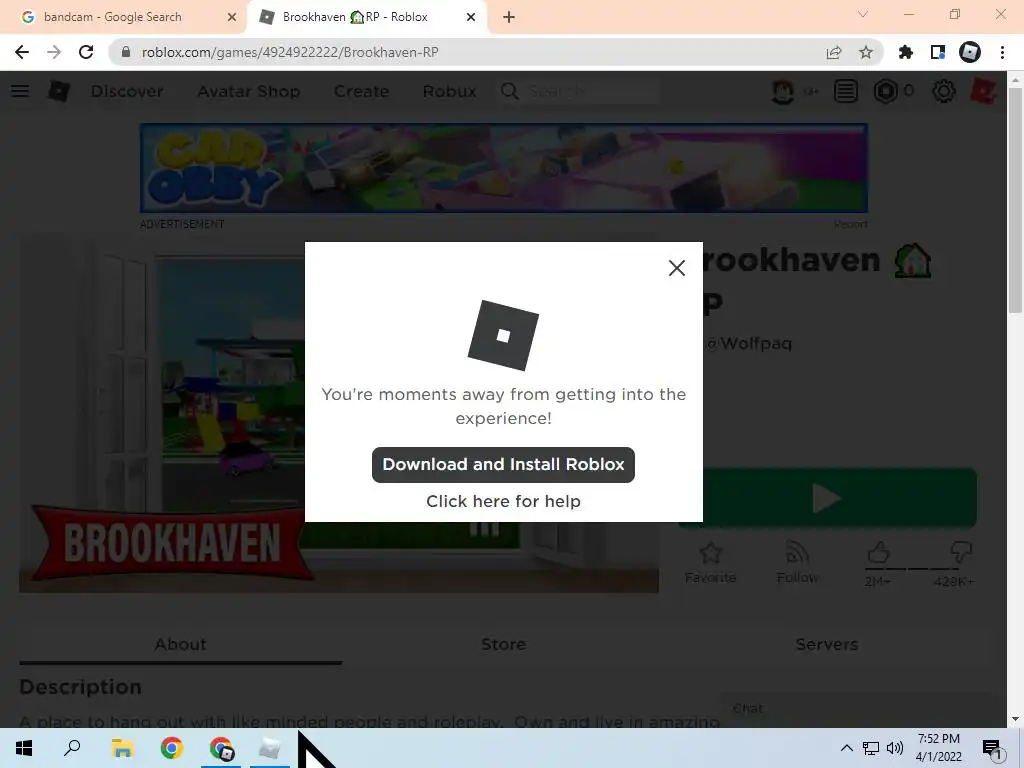Click the Chrome profile avatar
The image size is (1024, 768).
coord(970,52)
